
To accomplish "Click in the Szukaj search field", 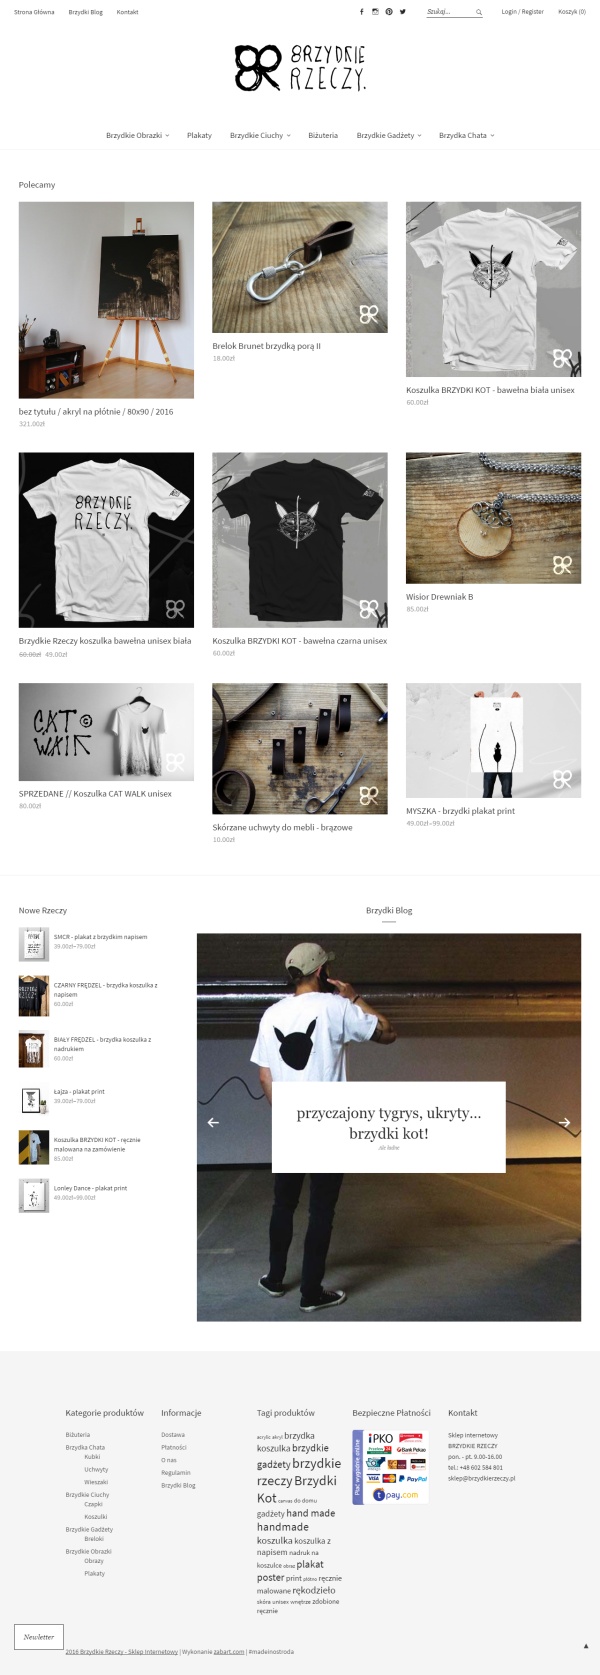I will (x=448, y=12).
